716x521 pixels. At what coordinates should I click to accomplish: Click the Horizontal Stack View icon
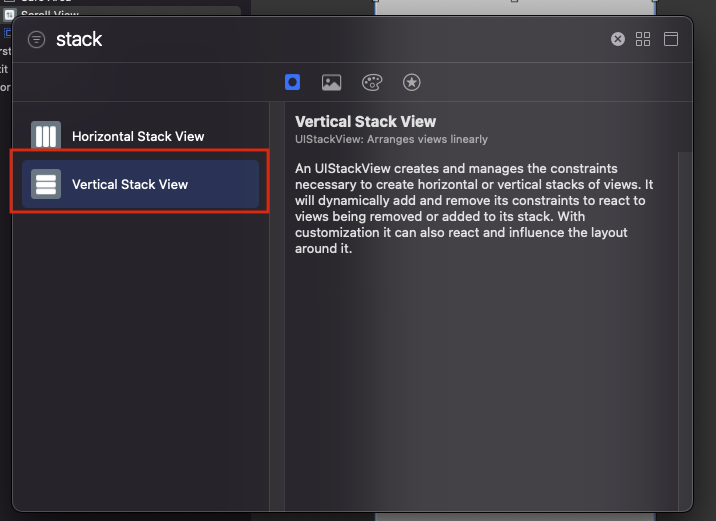tap(46, 135)
